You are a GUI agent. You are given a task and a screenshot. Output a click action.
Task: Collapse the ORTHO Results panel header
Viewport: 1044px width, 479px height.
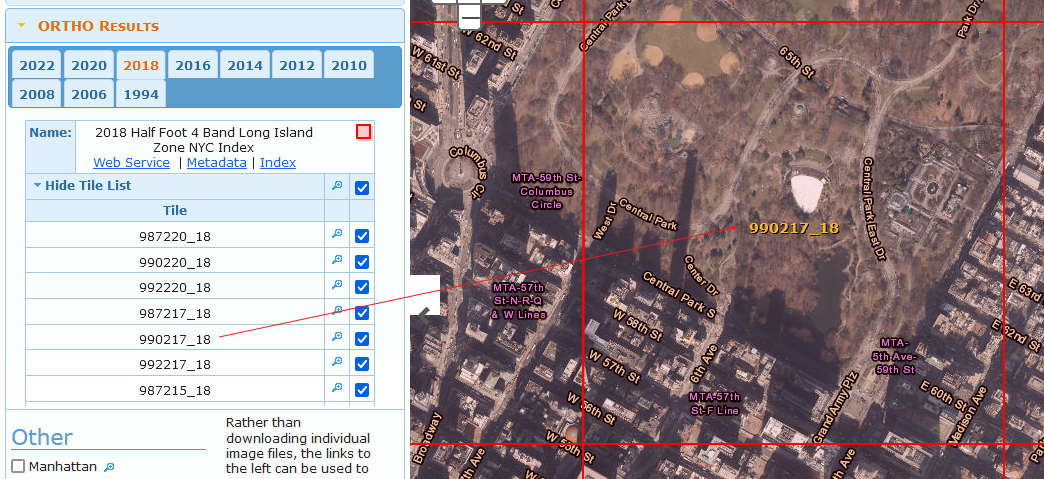pos(98,26)
